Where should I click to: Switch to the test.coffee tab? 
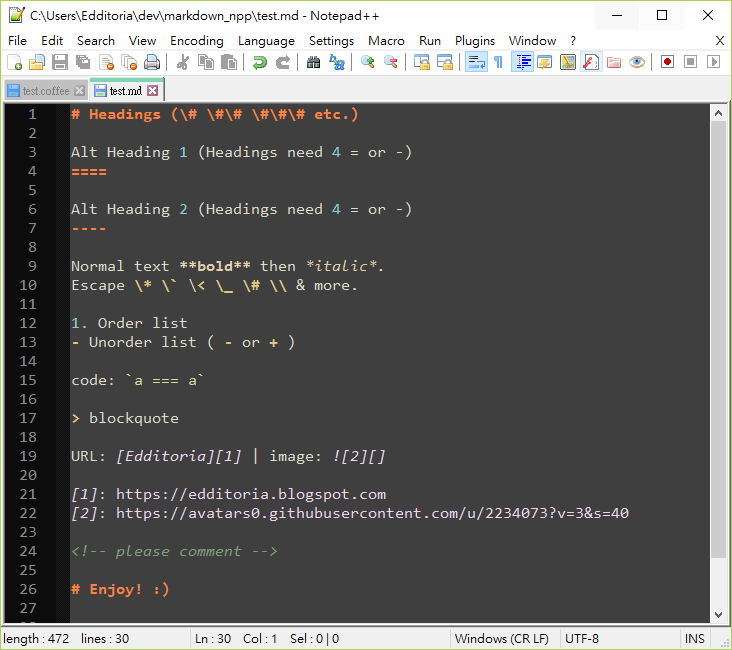tap(46, 91)
